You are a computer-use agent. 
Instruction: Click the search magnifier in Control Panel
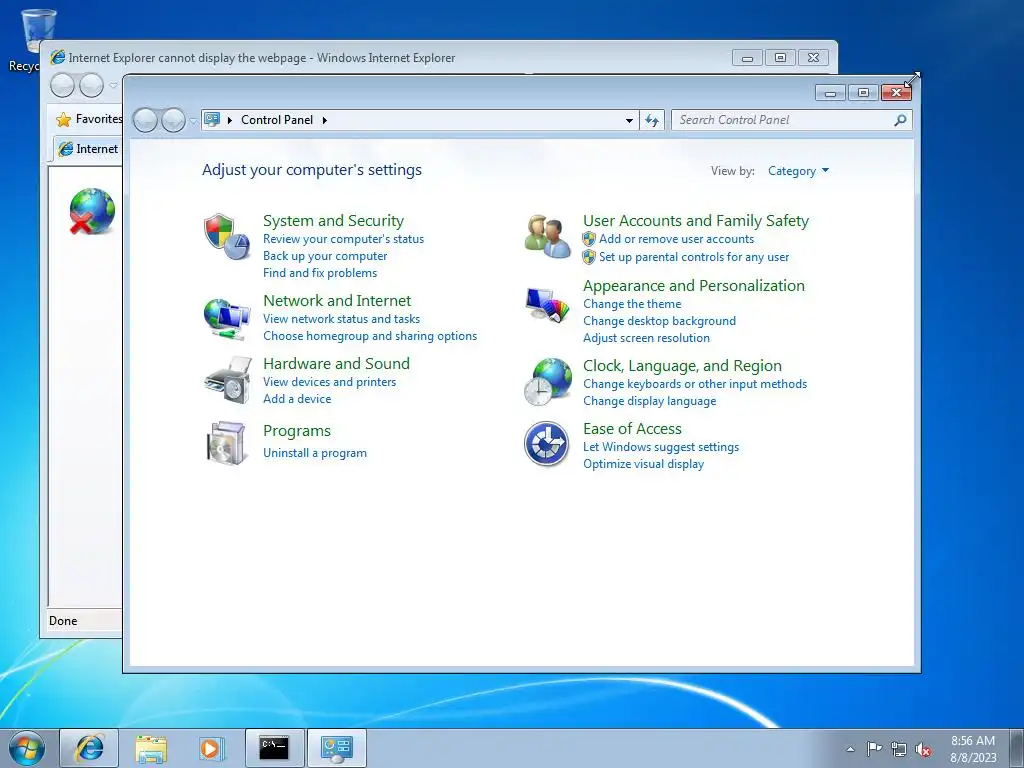[900, 120]
